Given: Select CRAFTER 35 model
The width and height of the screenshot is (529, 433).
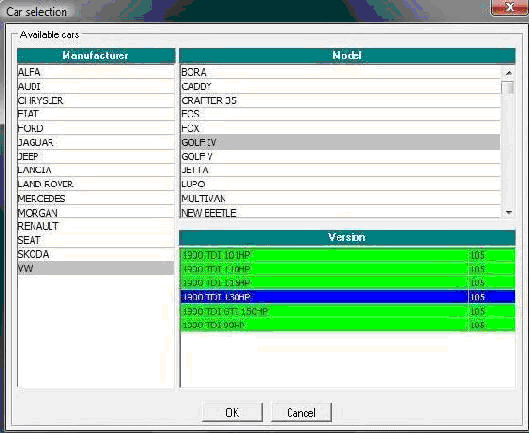Looking at the screenshot, I should [x=340, y=101].
